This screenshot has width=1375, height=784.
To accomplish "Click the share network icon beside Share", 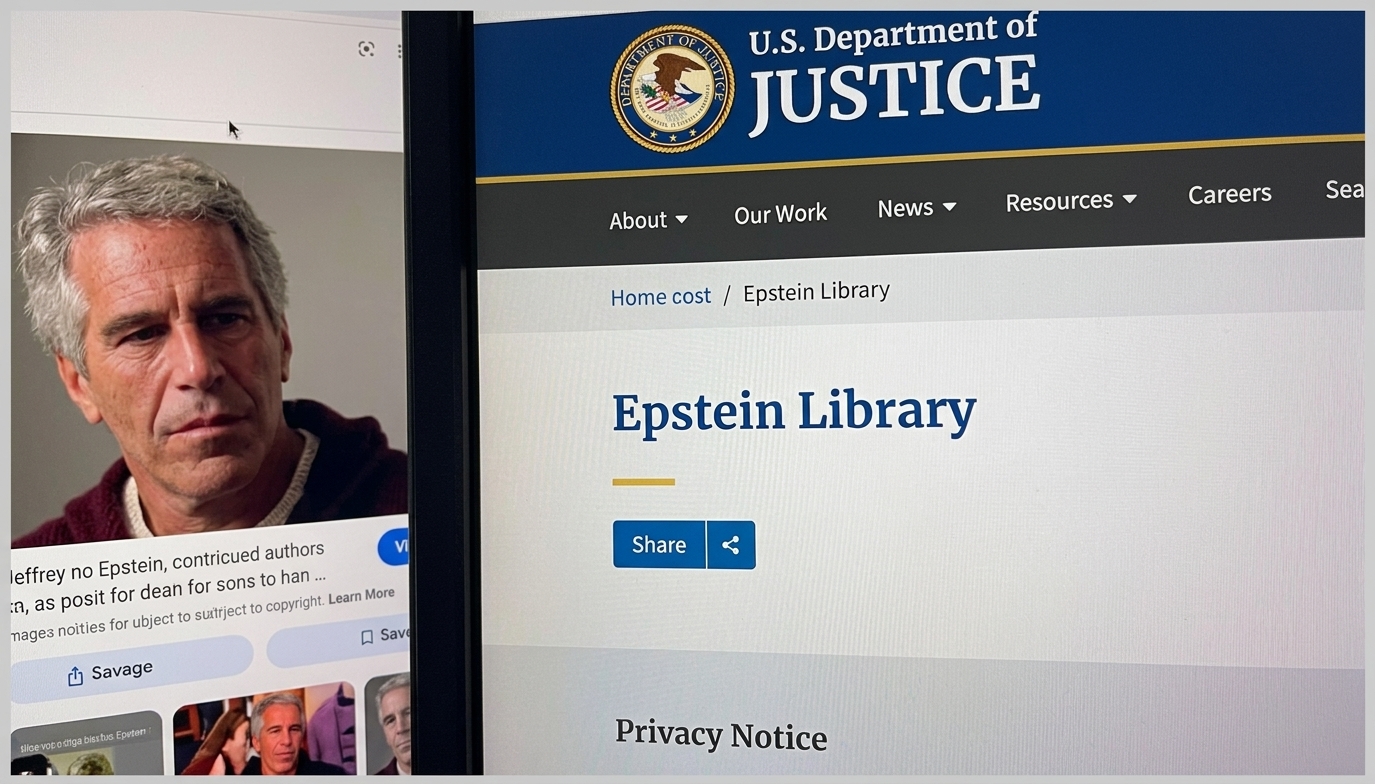I will pyautogui.click(x=731, y=545).
